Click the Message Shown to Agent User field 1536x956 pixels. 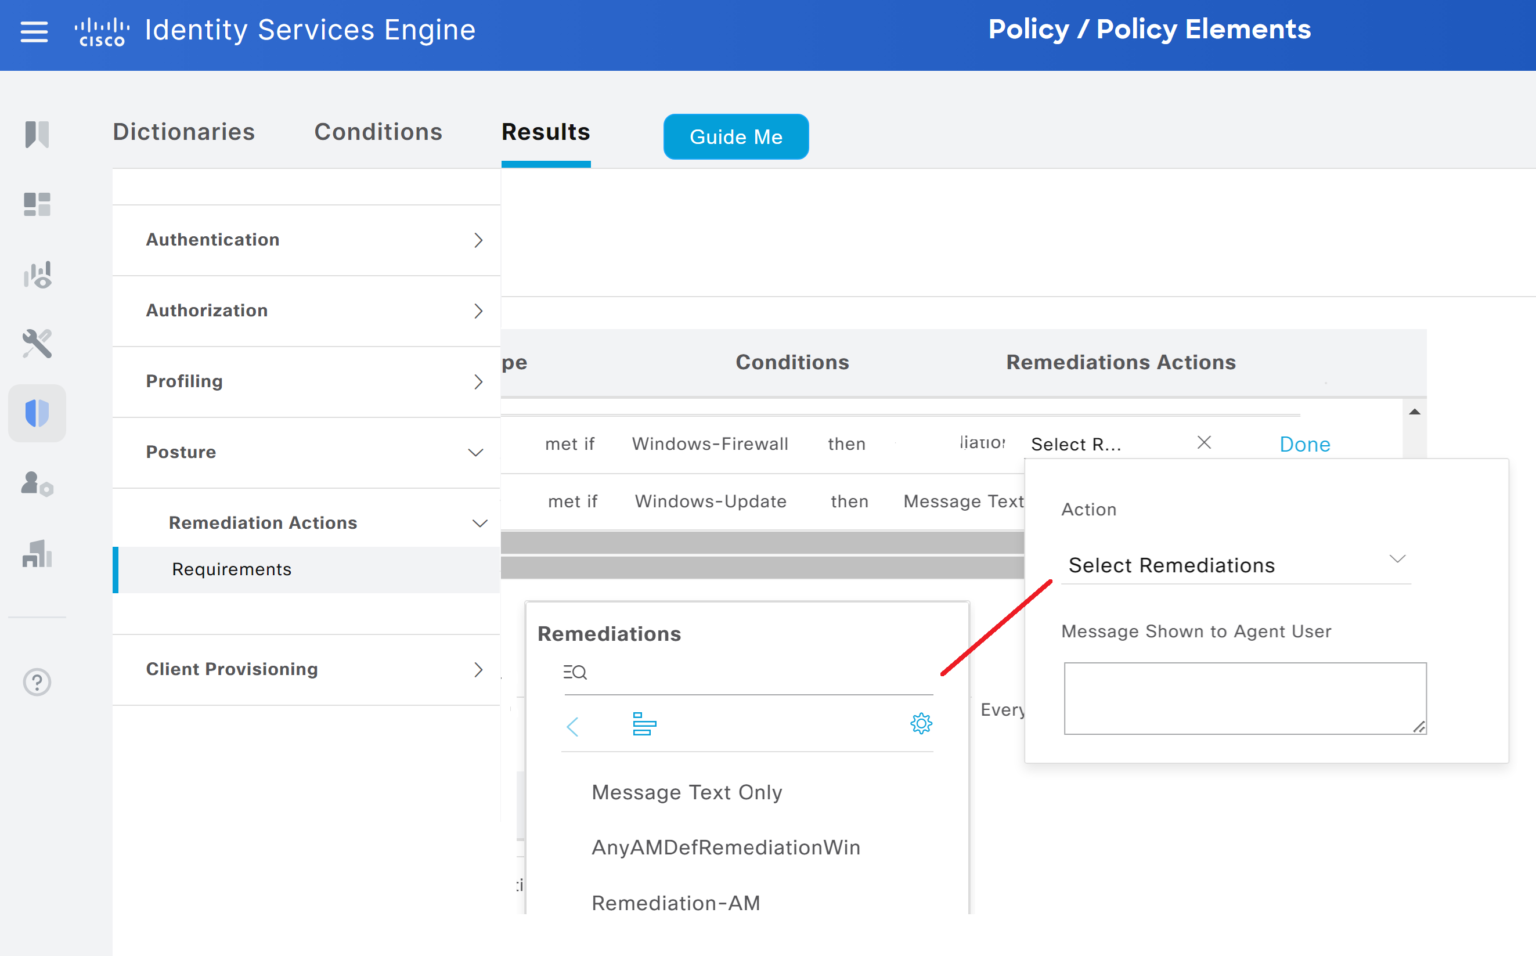(x=1244, y=698)
